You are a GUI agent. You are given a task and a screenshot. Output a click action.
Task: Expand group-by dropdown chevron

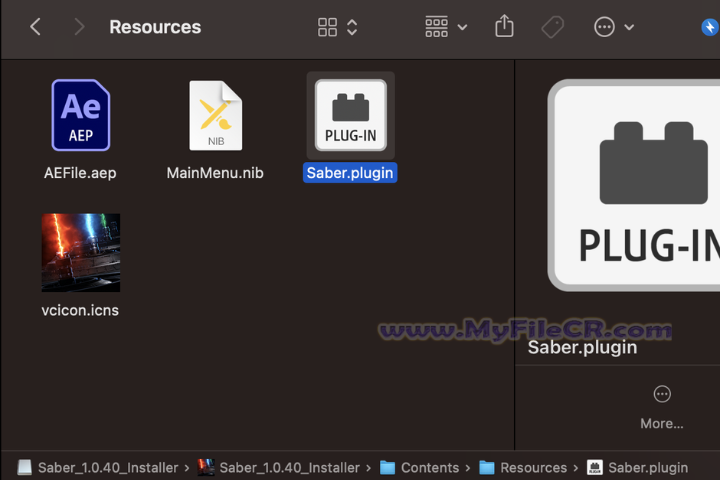[462, 28]
